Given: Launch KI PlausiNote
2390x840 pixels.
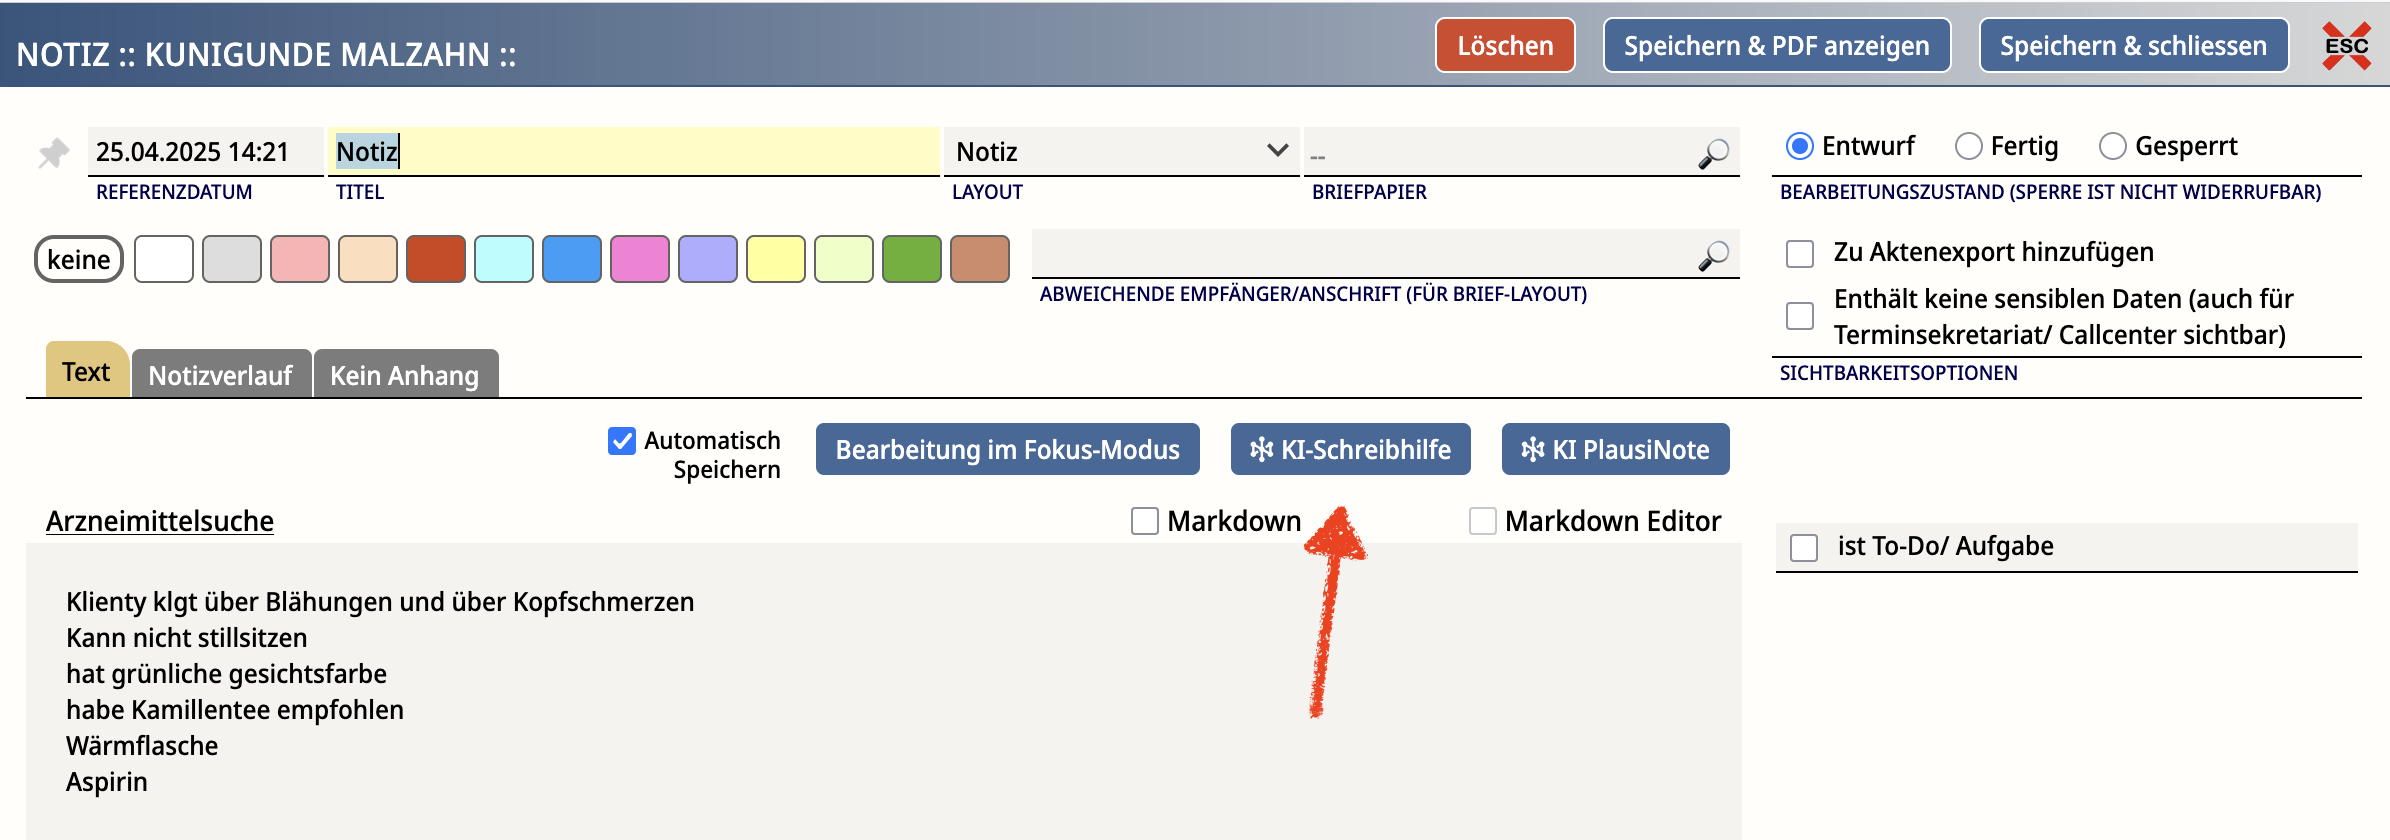Looking at the screenshot, I should tap(1615, 449).
